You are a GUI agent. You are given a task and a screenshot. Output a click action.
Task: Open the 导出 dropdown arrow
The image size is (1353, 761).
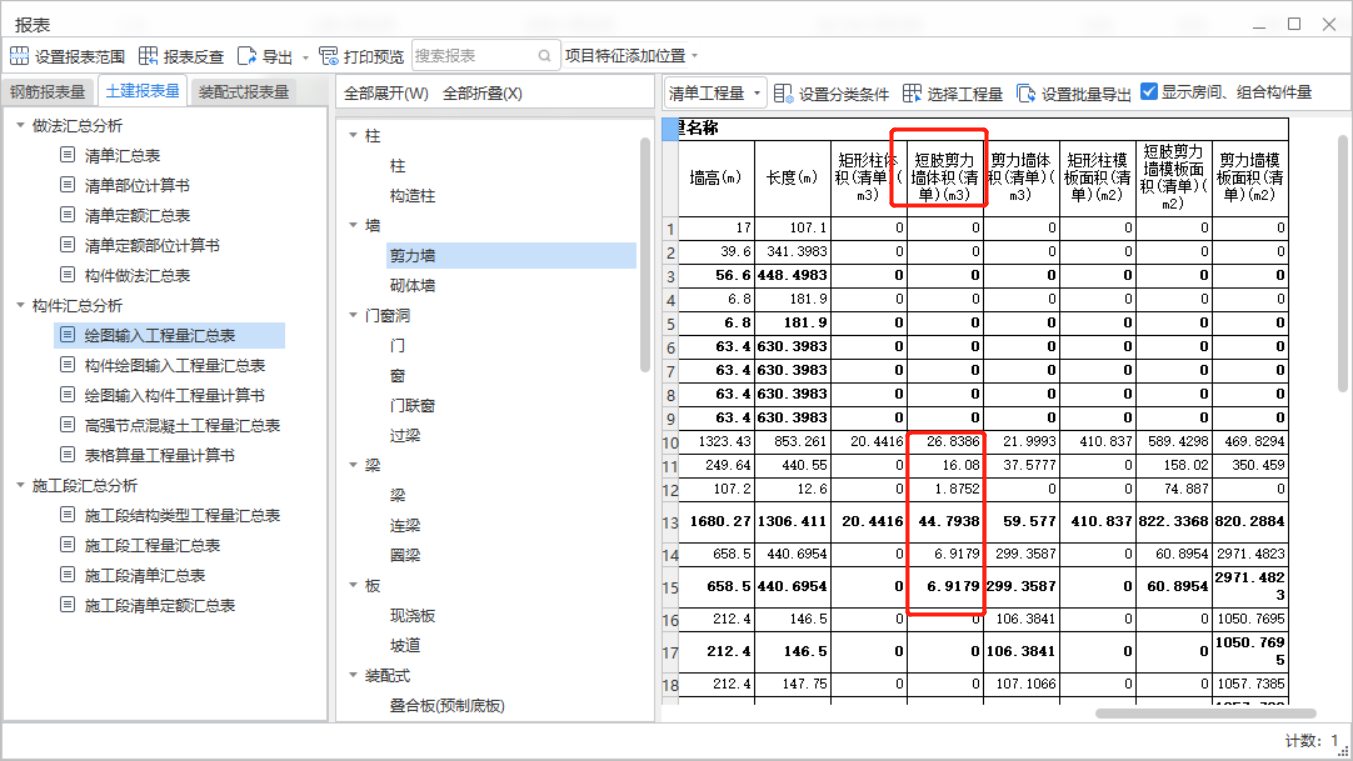pyautogui.click(x=306, y=57)
